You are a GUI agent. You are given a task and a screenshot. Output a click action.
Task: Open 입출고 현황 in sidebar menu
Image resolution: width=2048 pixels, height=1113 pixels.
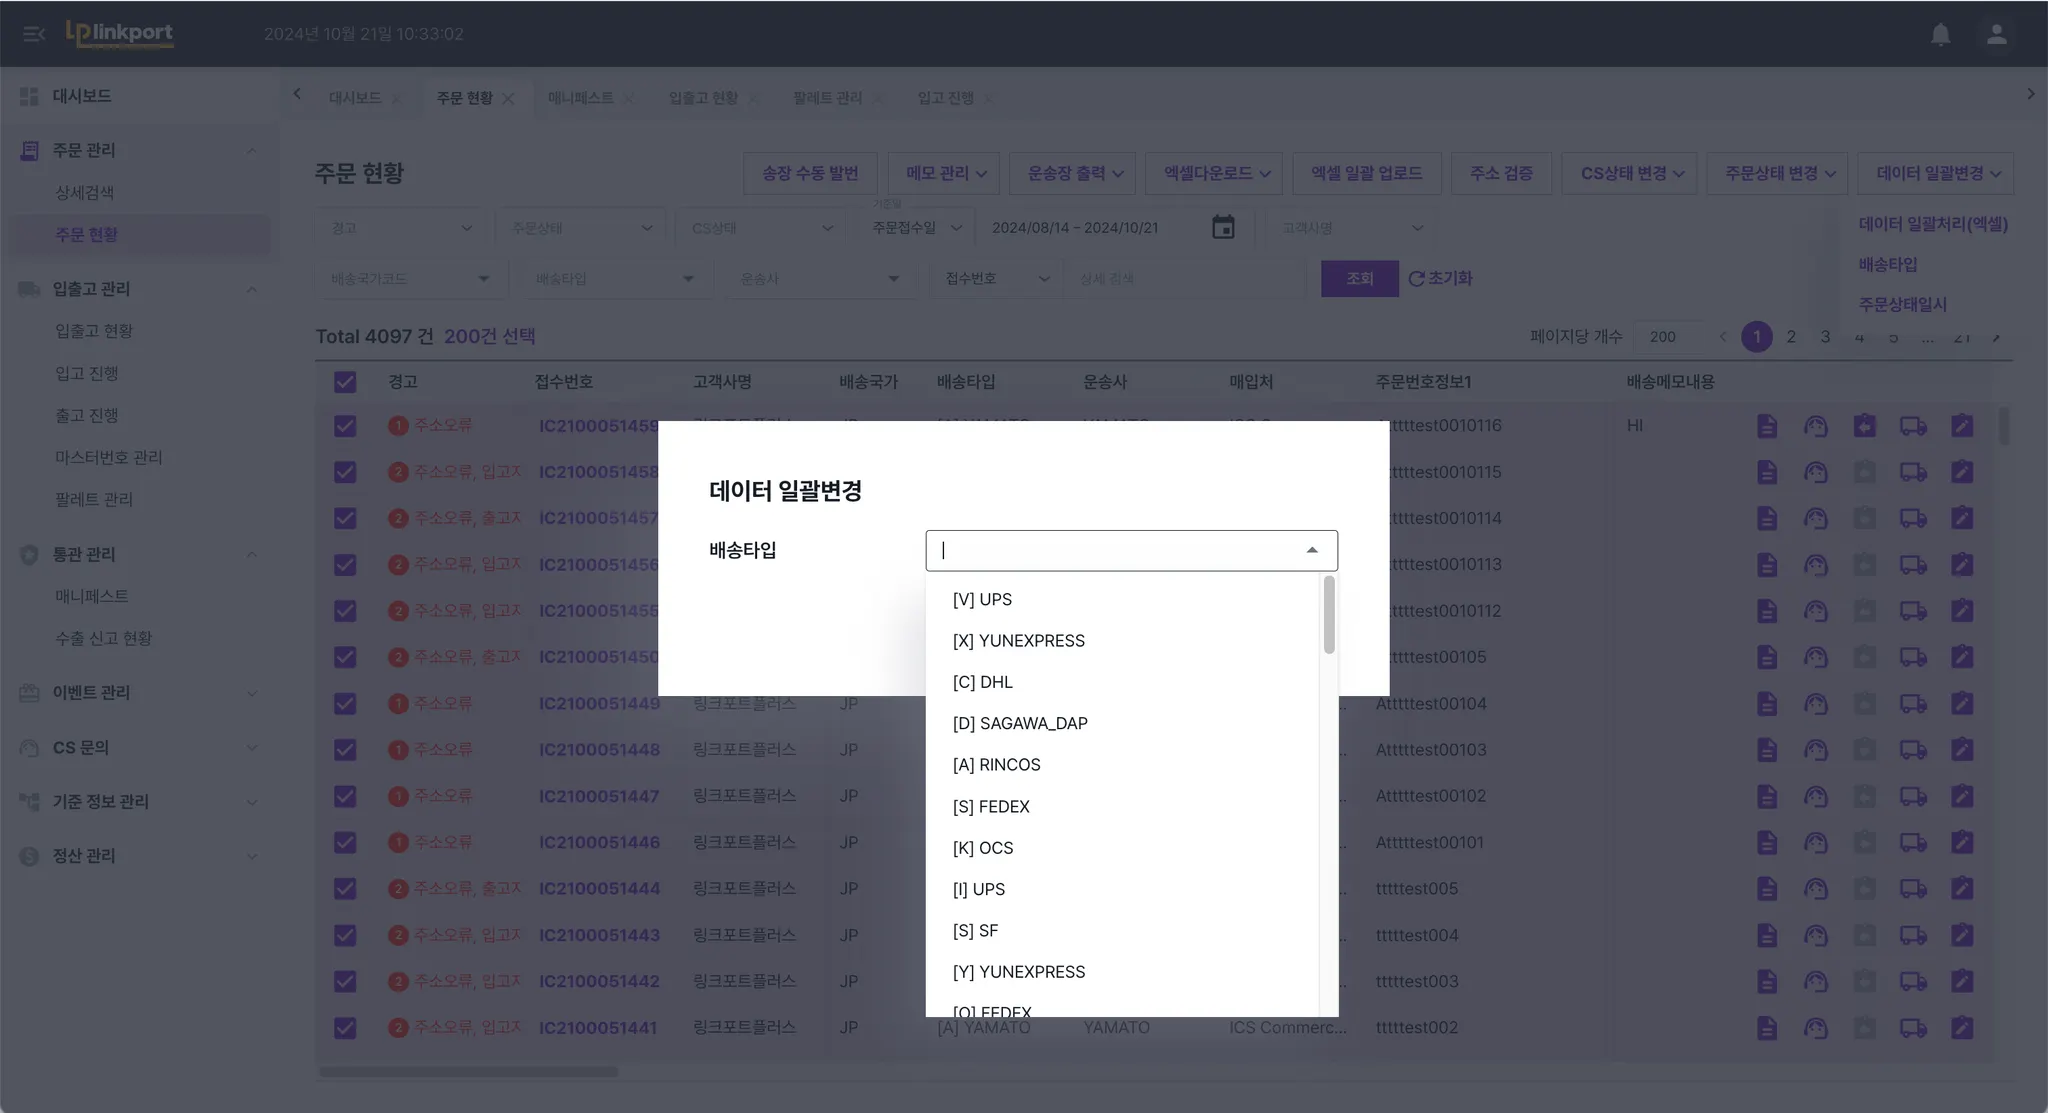(x=94, y=331)
